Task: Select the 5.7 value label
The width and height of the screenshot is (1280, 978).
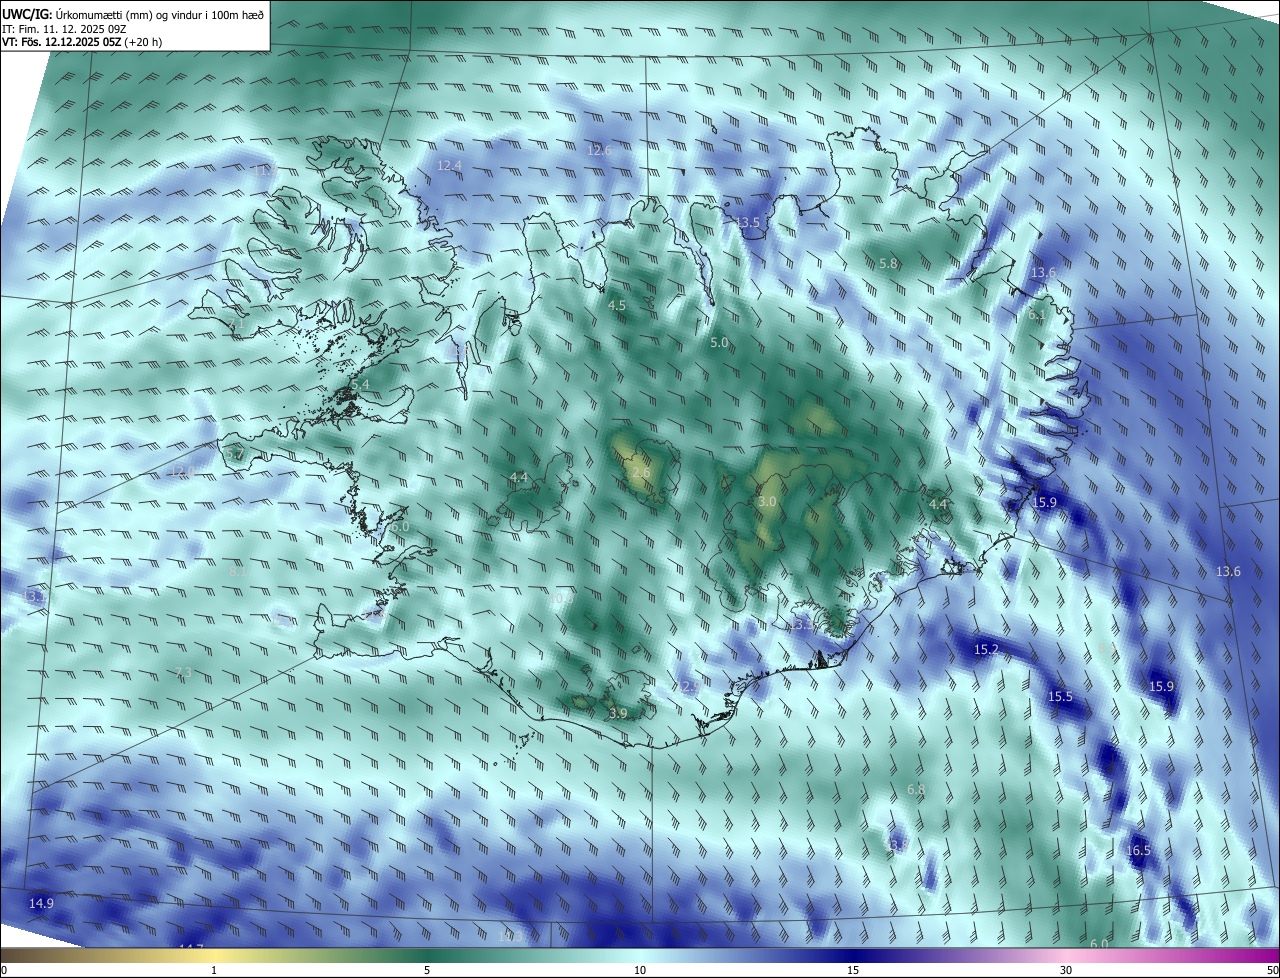Action: pos(235,454)
